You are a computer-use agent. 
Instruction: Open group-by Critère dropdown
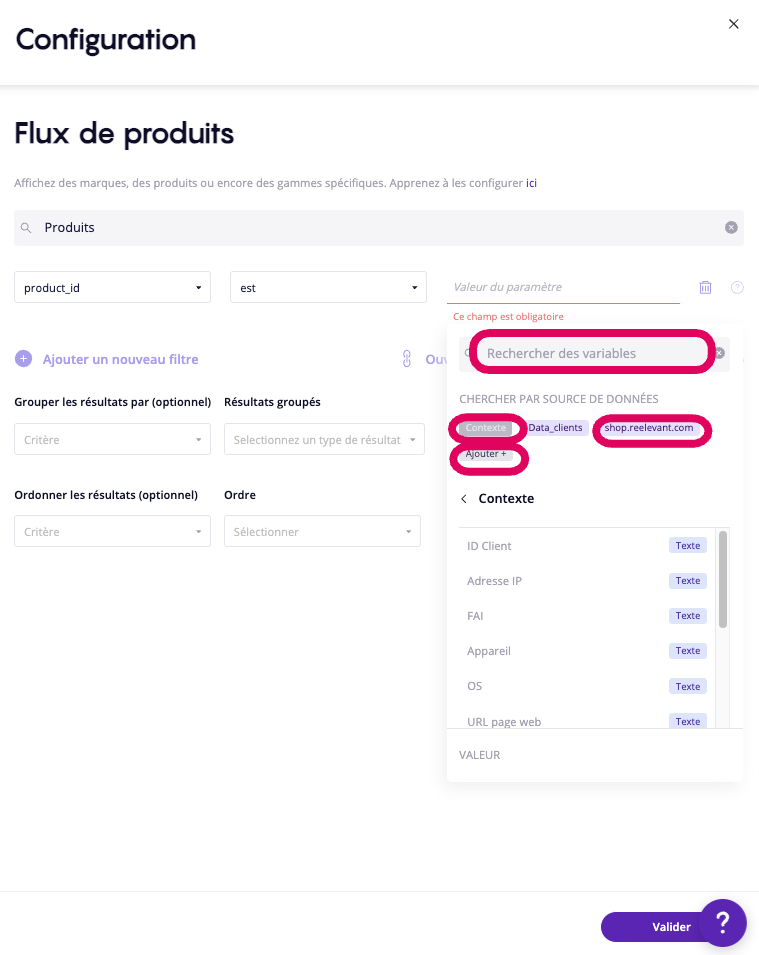click(112, 440)
